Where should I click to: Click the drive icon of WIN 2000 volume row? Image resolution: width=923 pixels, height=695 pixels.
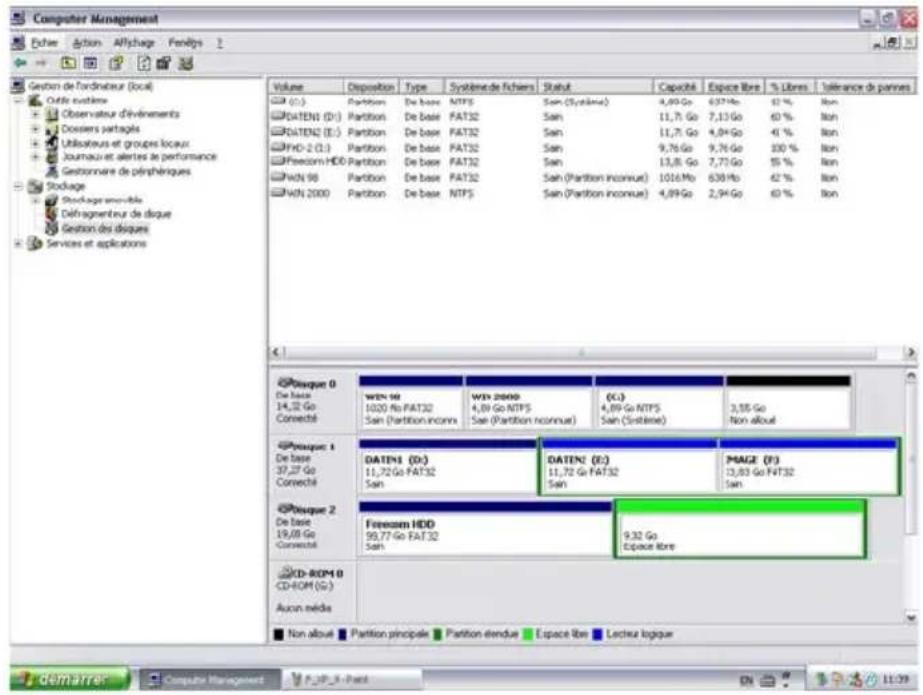(x=278, y=193)
